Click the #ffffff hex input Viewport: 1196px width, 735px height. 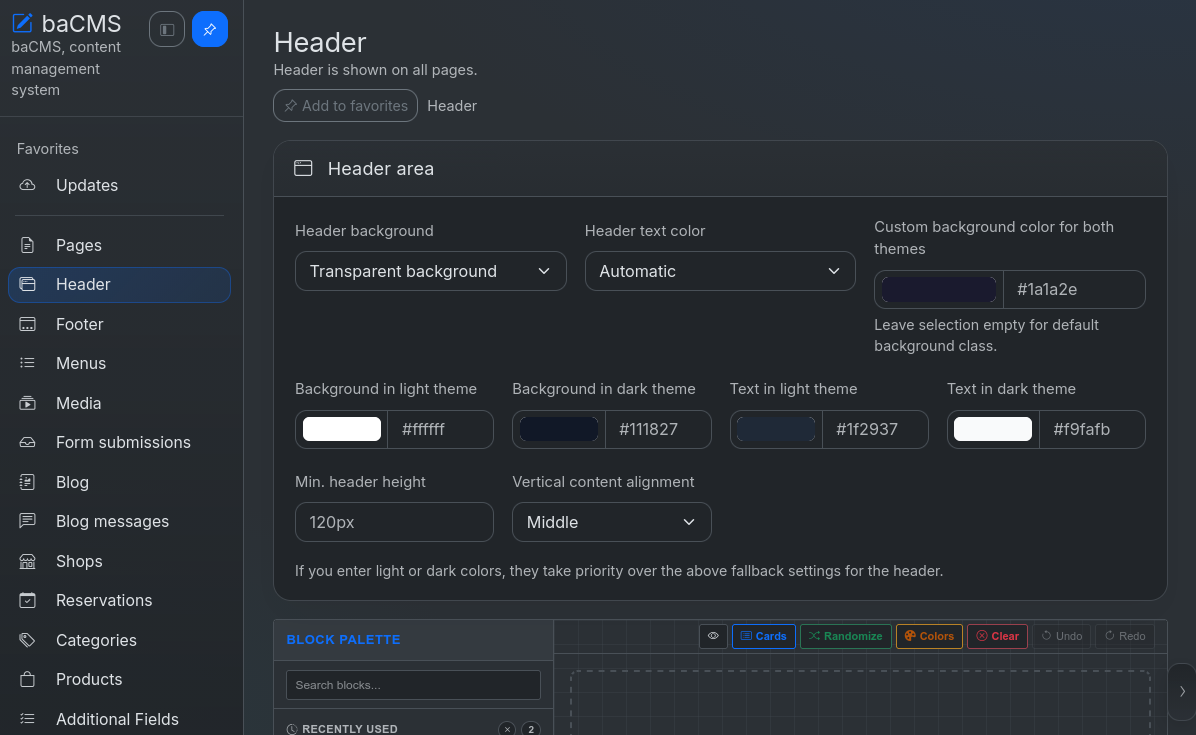[x=440, y=429]
